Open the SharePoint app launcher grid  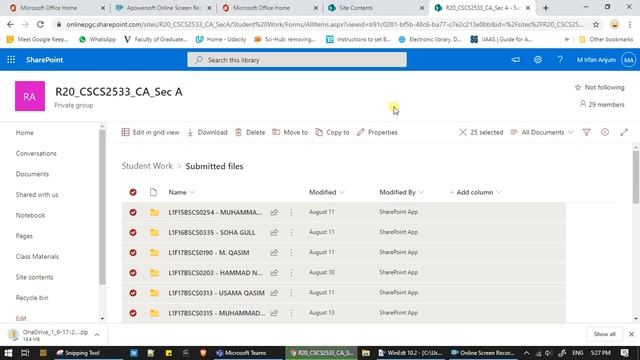tap(11, 60)
